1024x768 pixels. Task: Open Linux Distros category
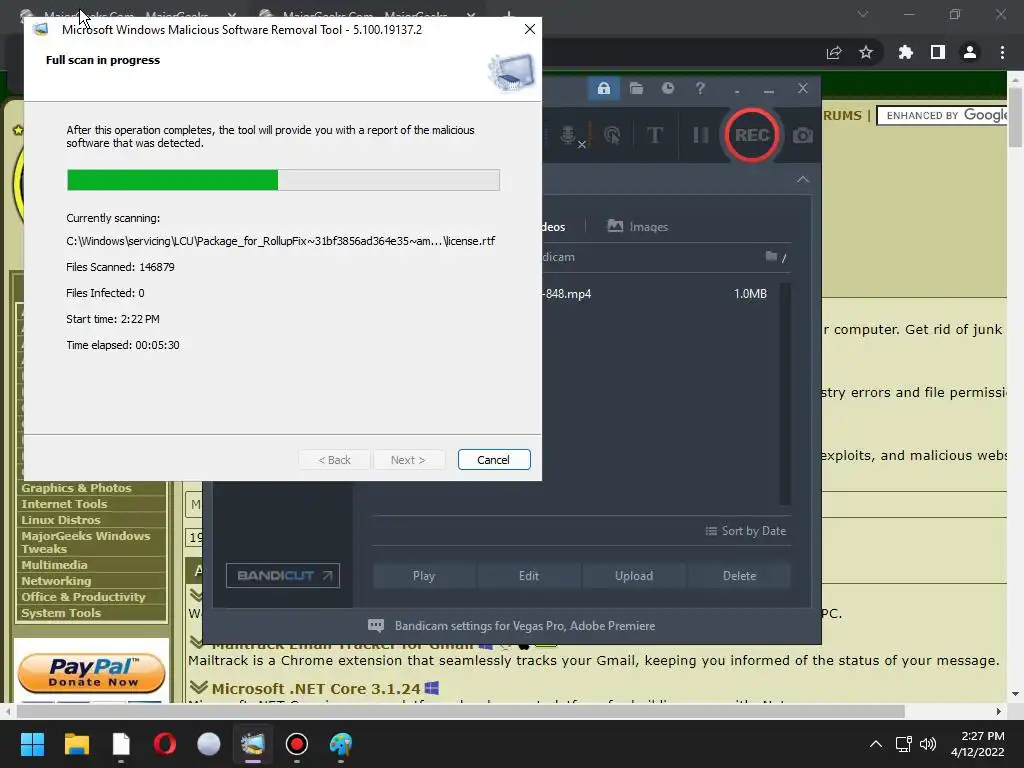[61, 520]
